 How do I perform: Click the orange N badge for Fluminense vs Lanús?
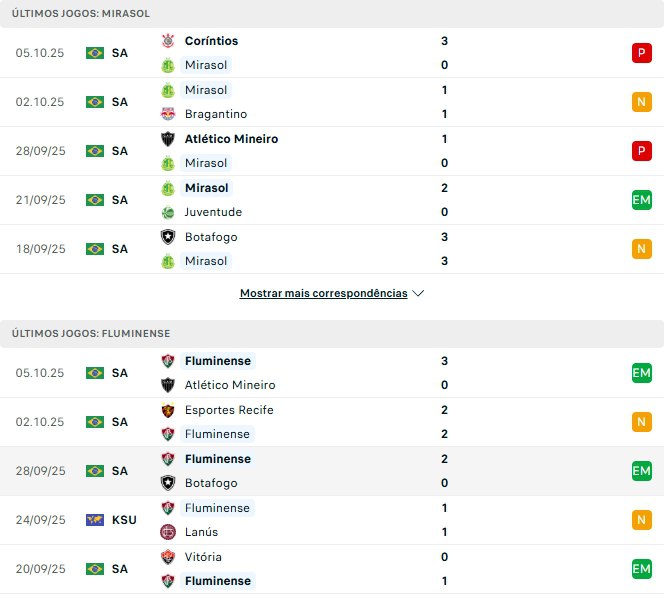(x=641, y=520)
